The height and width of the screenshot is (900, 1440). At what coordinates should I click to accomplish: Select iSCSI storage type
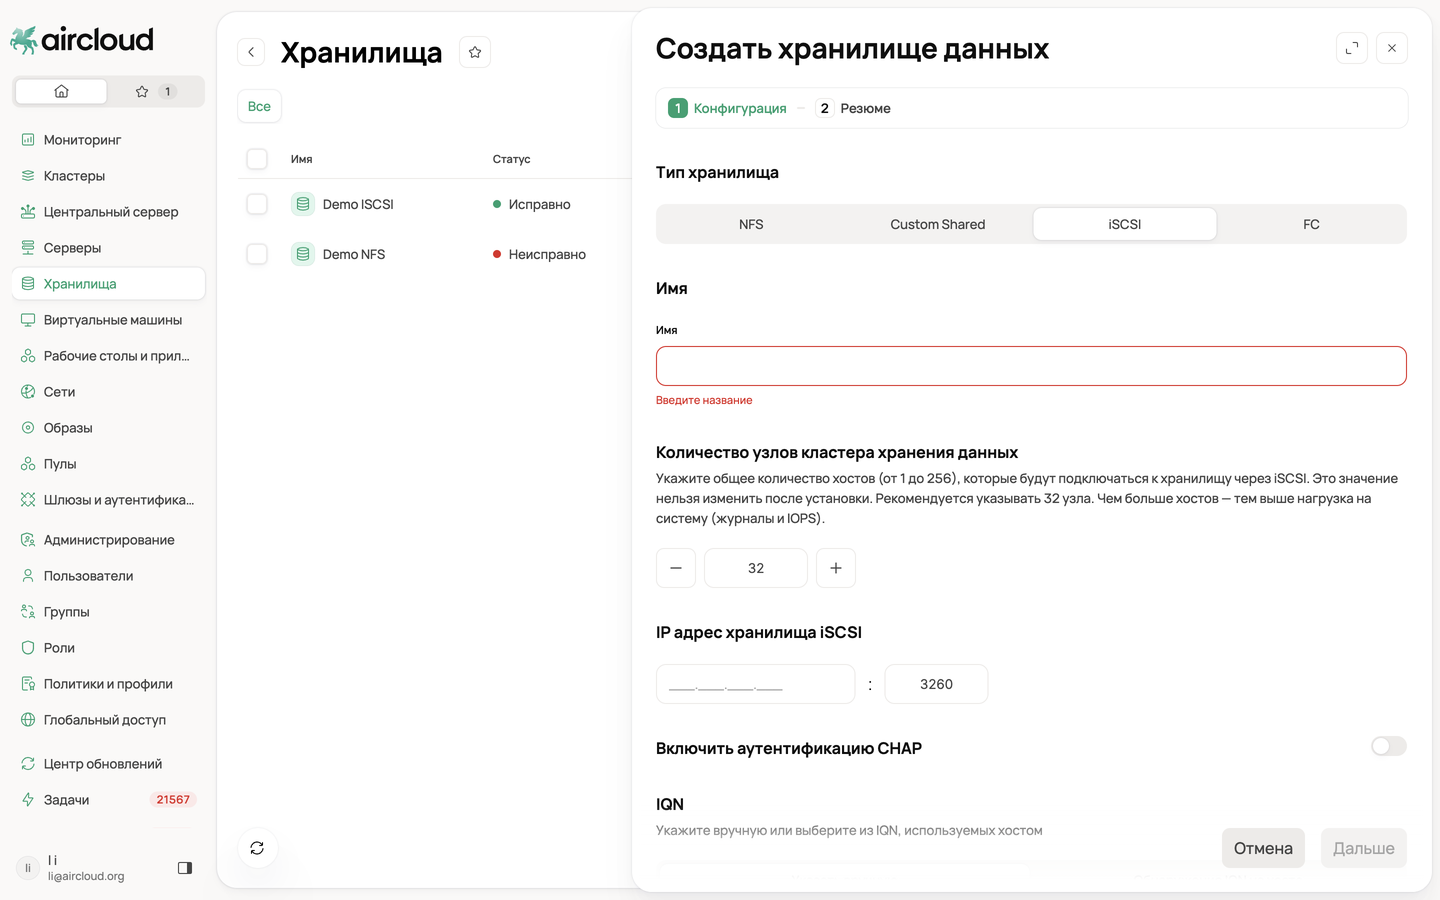pos(1125,224)
